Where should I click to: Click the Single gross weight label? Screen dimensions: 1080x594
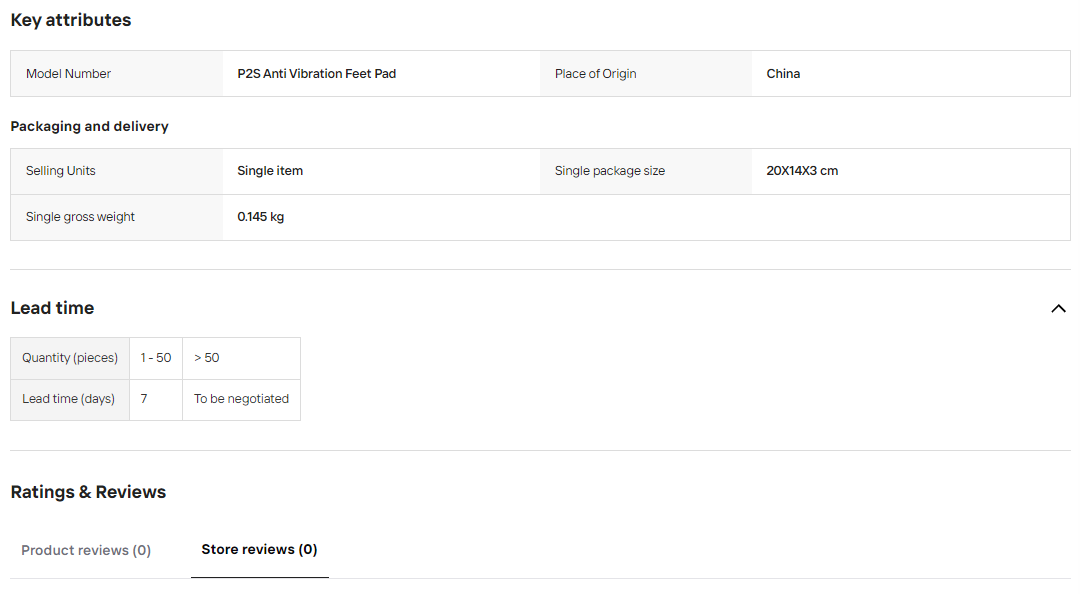81,217
